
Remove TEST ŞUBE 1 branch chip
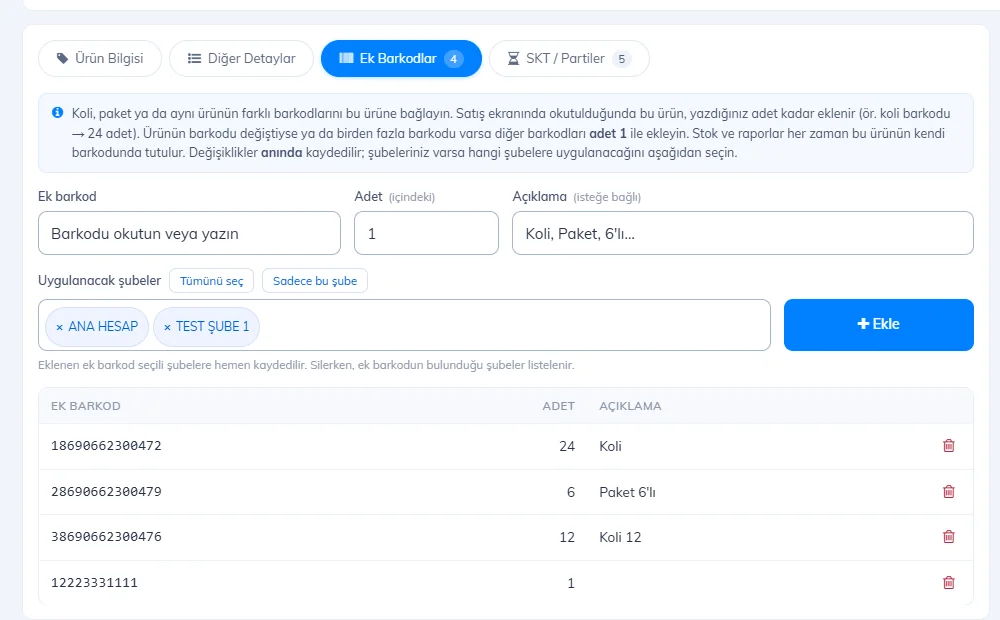(x=167, y=327)
